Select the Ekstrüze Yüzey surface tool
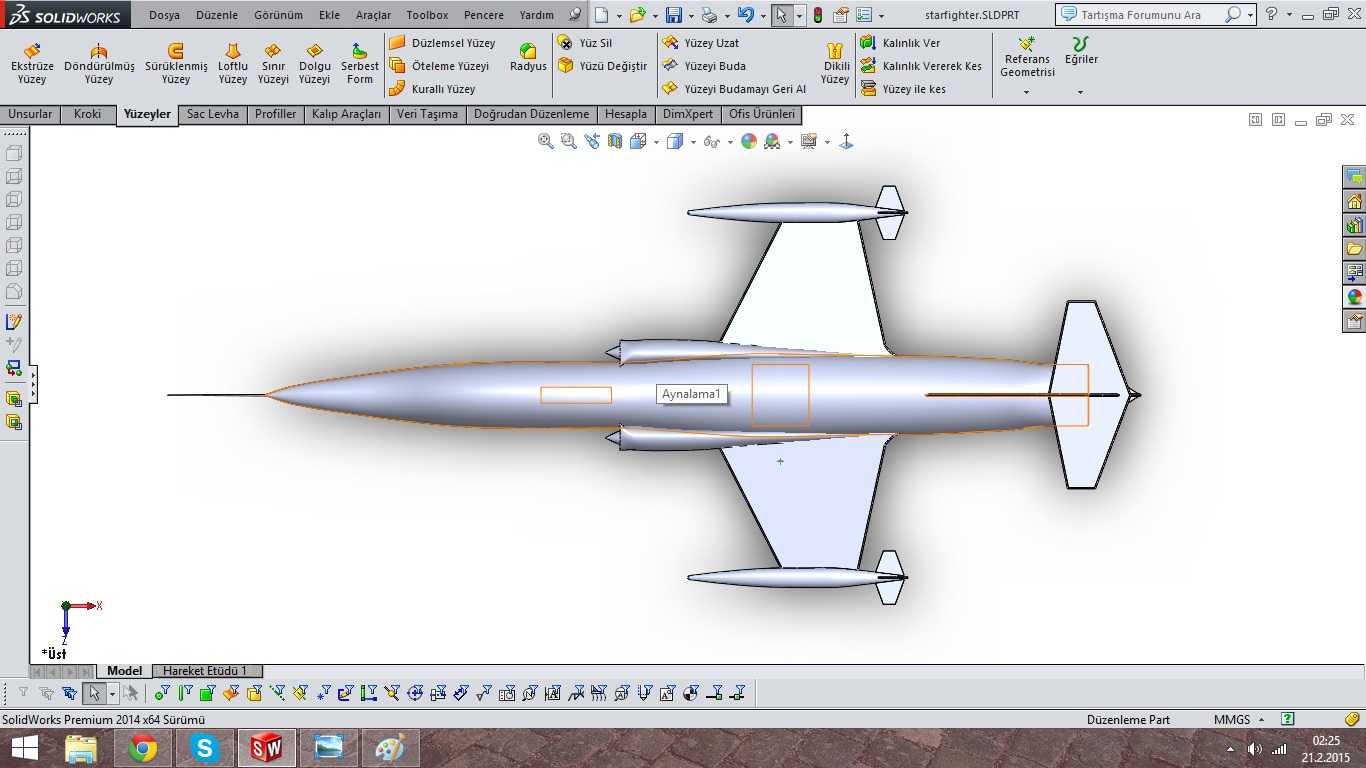The height and width of the screenshot is (768, 1366). 32,64
